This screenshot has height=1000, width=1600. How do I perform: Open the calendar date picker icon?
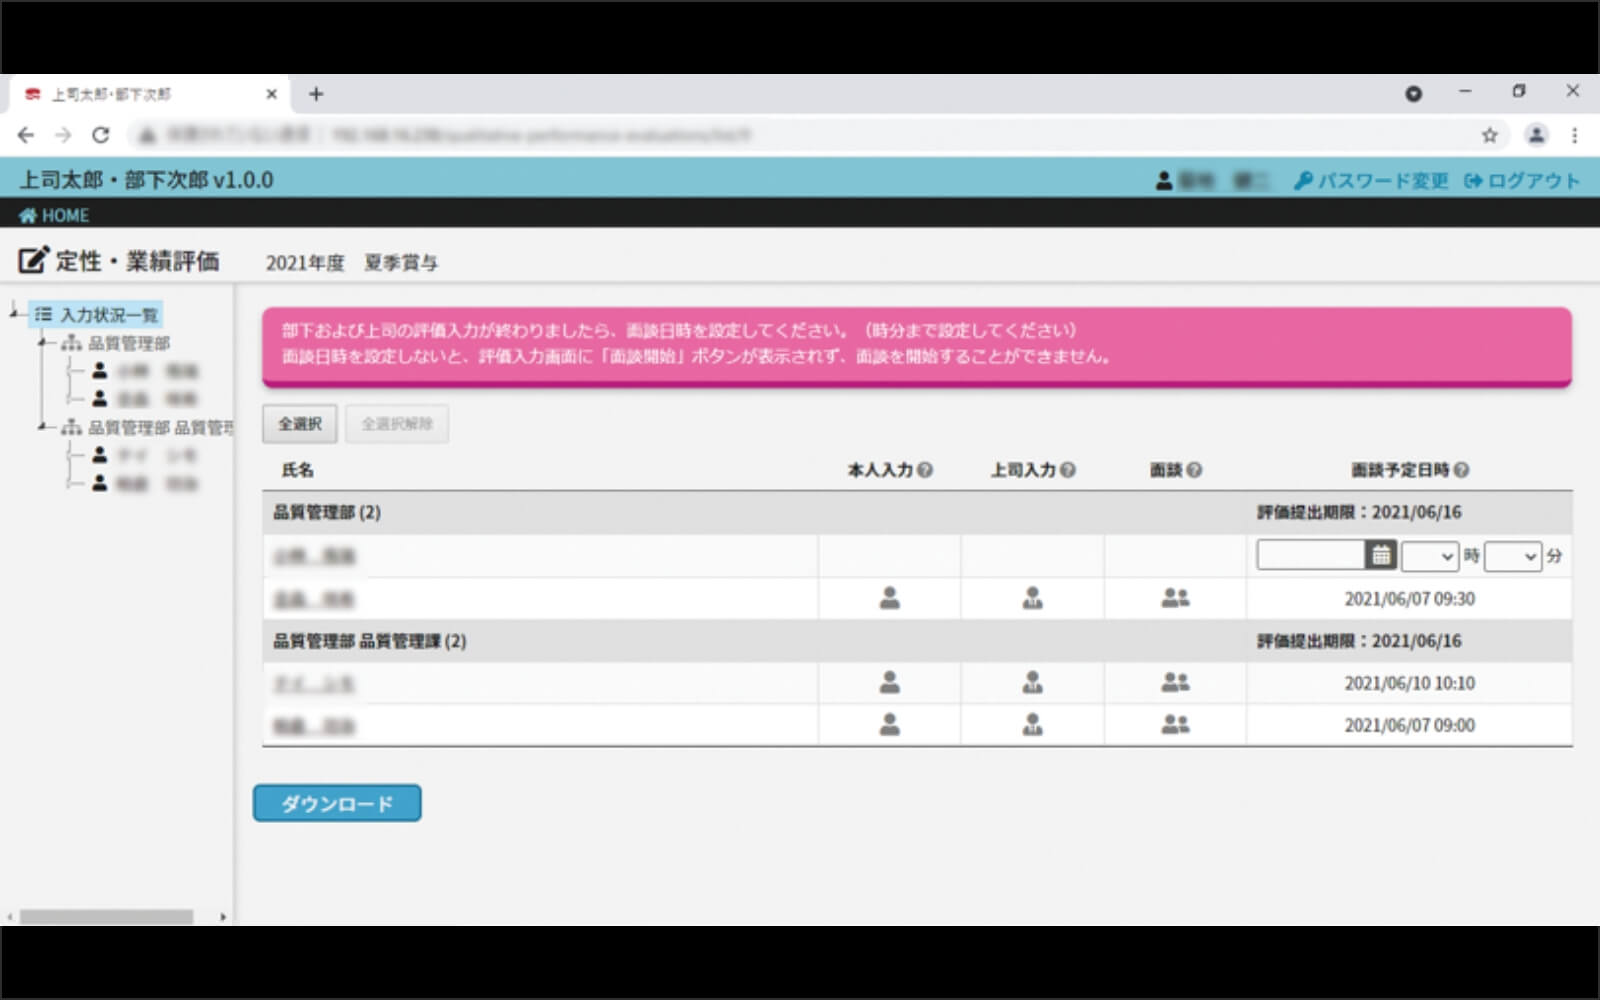click(1381, 555)
